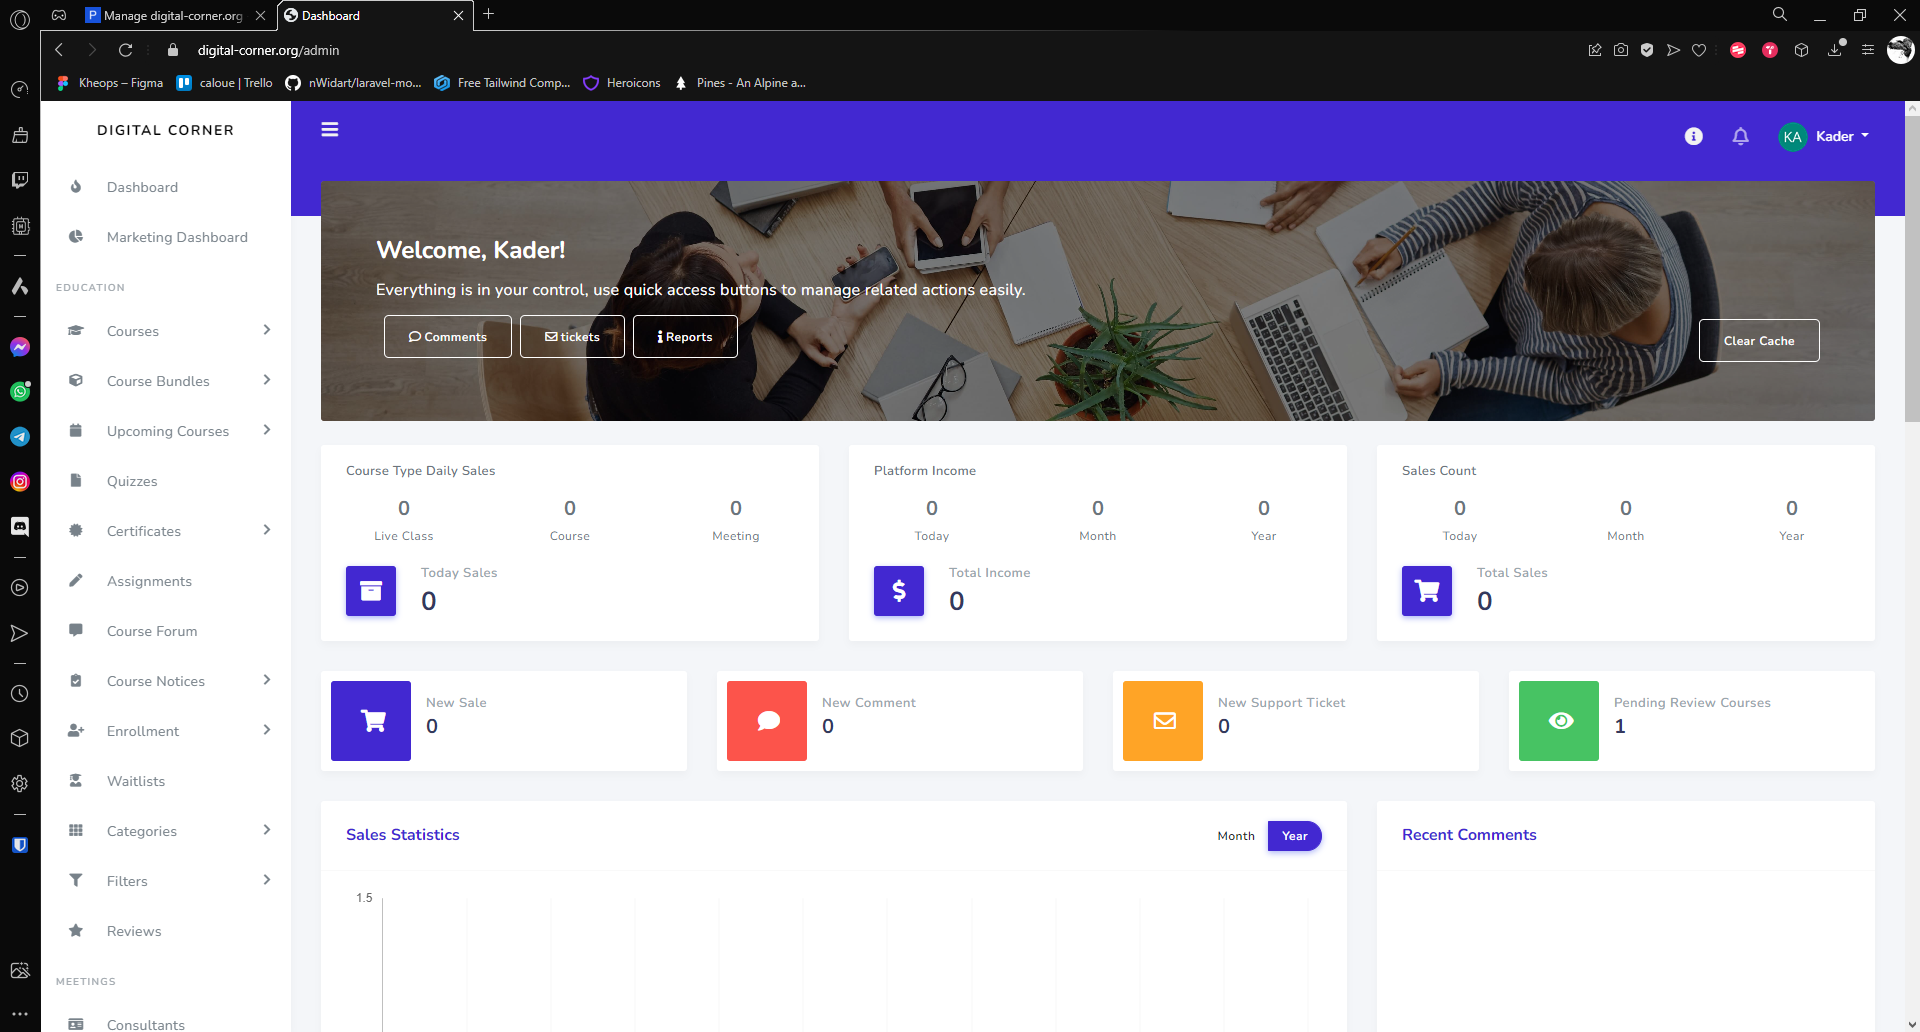Click the Total Income dollar icon
This screenshot has height=1032, width=1920.
pos(899,591)
